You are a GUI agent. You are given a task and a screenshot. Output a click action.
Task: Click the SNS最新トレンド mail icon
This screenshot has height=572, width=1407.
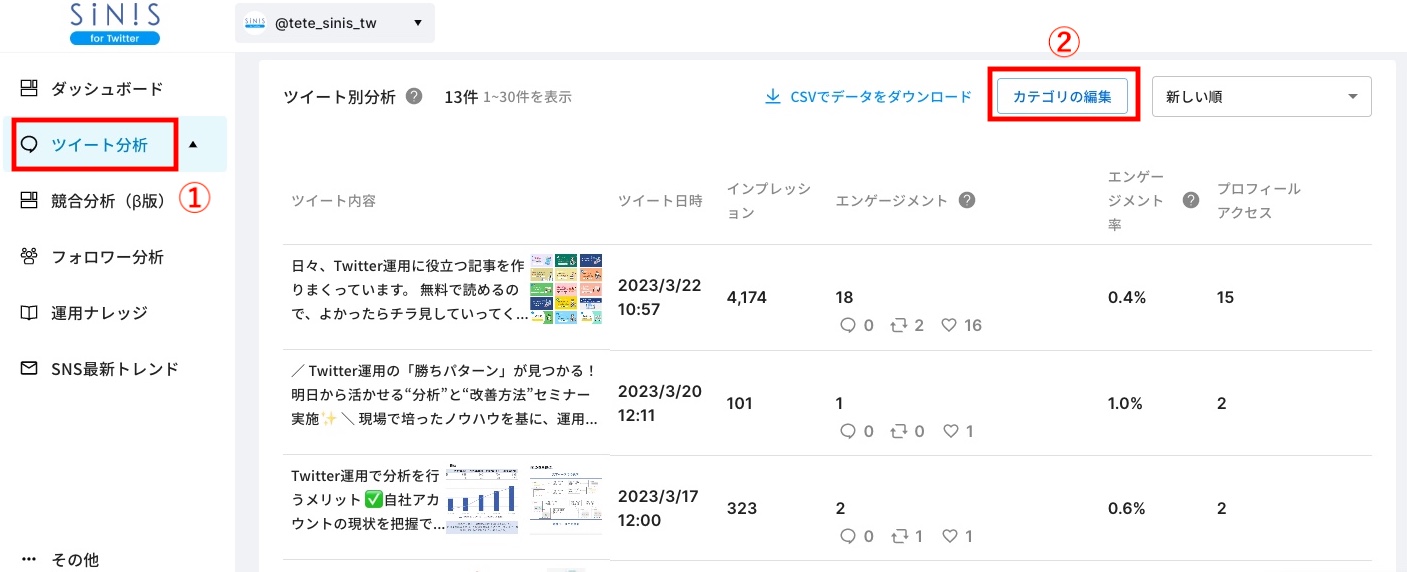click(x=29, y=369)
